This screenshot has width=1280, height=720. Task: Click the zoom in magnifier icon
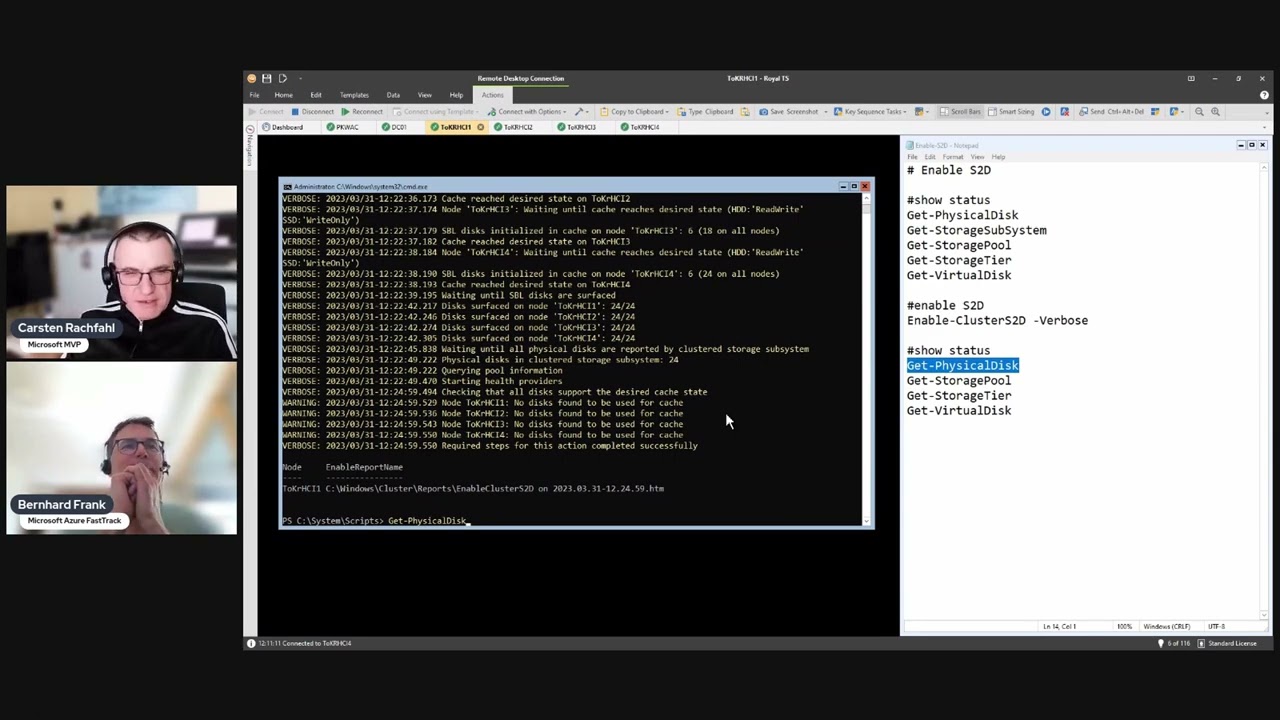pyautogui.click(x=1215, y=112)
